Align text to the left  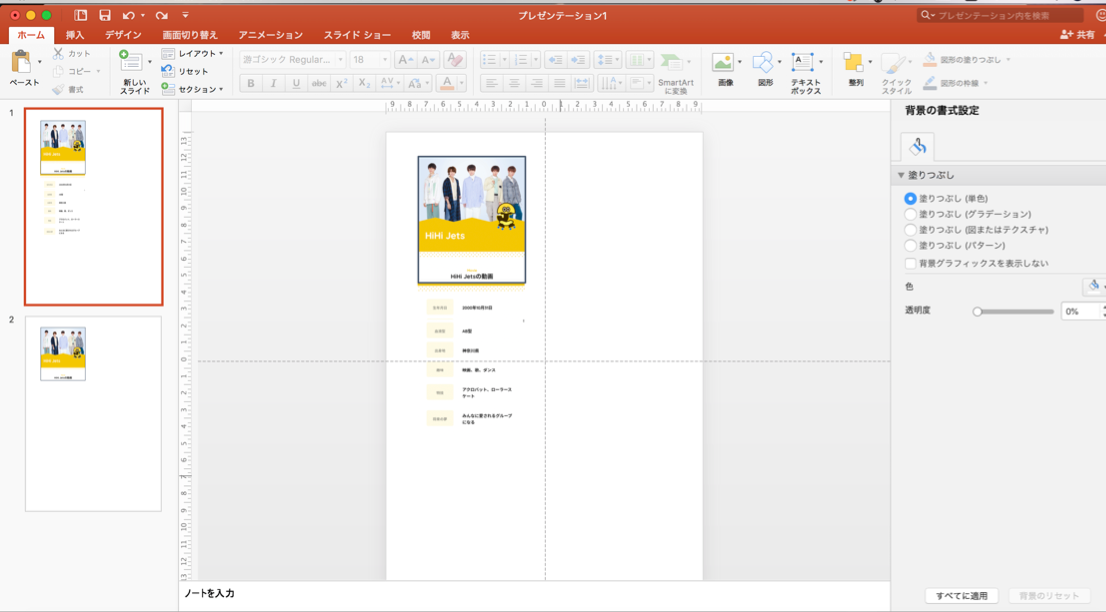tap(492, 83)
